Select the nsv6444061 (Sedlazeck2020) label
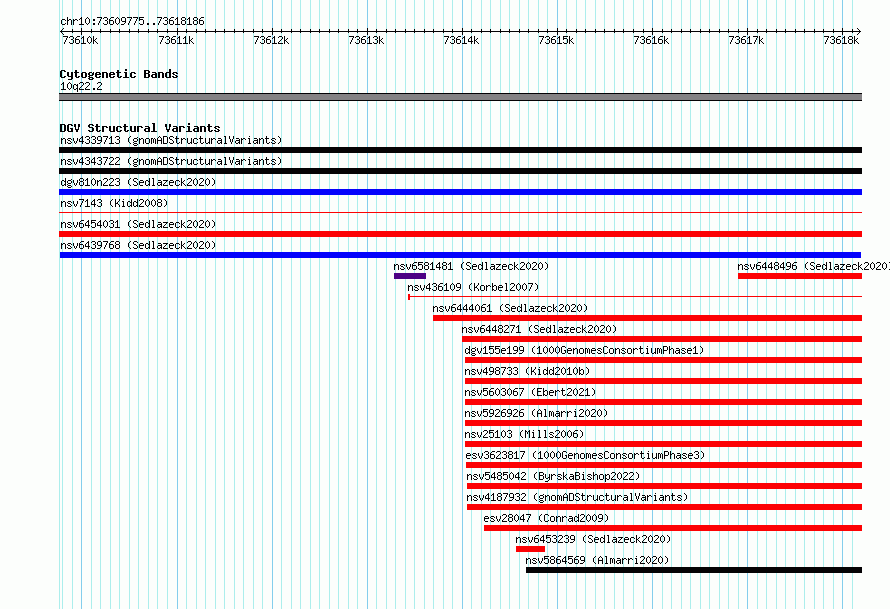The image size is (890, 609). click(510, 308)
